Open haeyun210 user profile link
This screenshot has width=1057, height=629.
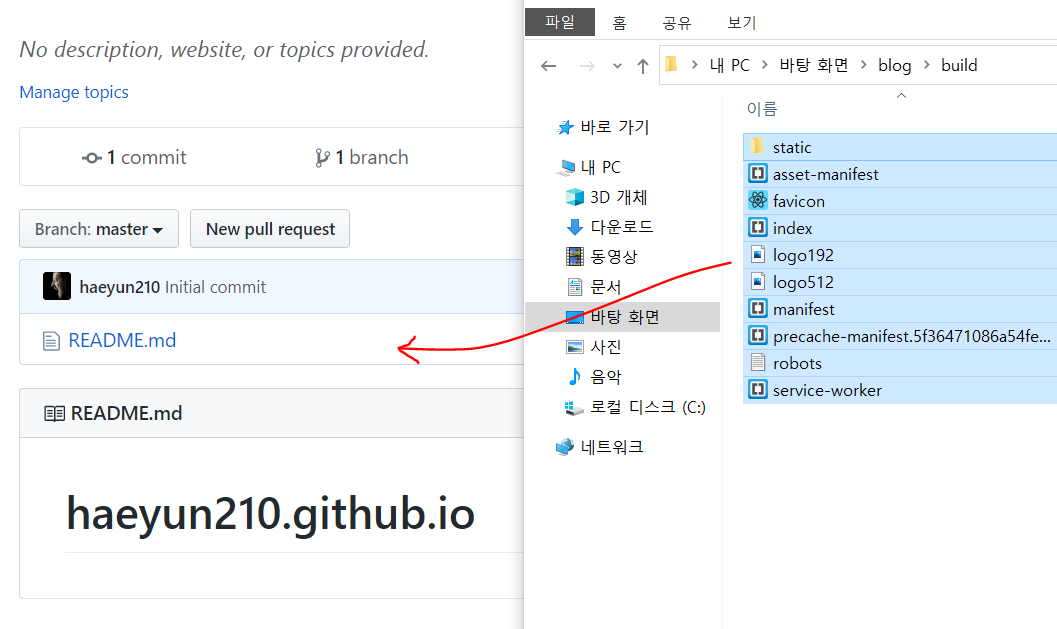(x=119, y=287)
